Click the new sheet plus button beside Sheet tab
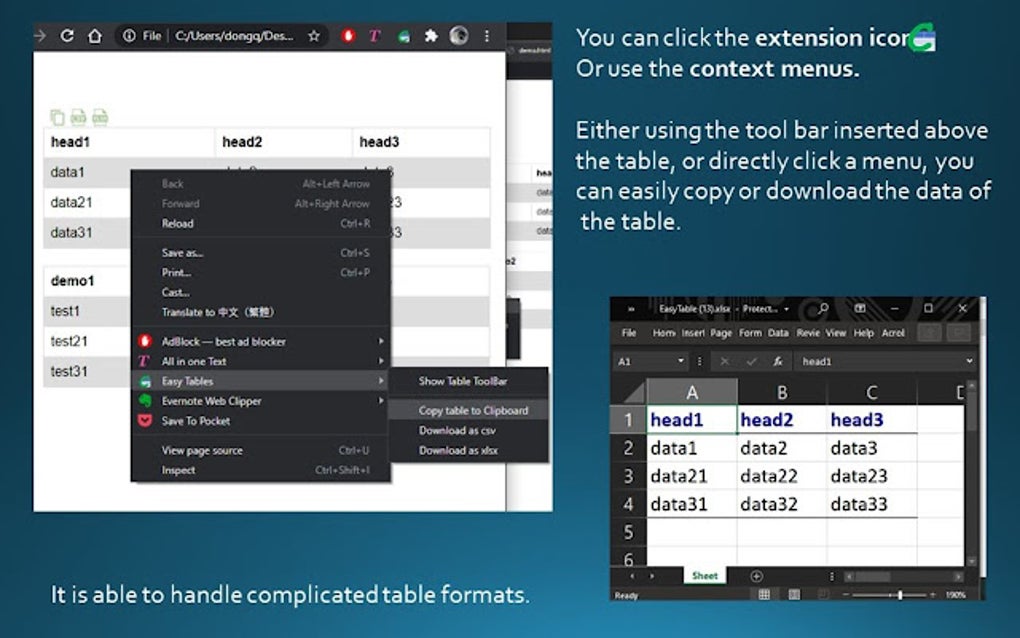Screen dimensions: 1020x638 click(756, 575)
